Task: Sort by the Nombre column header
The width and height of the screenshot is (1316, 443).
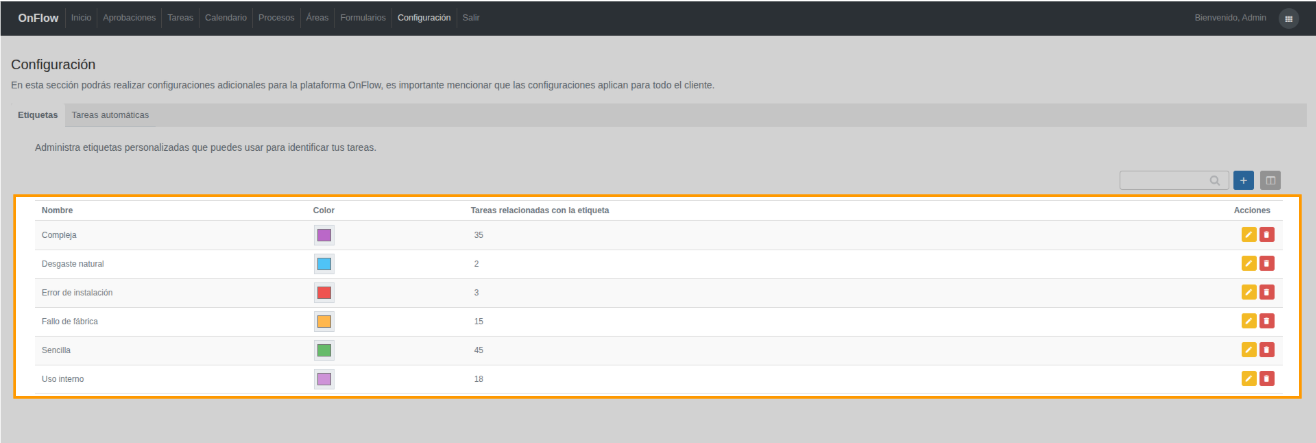Action: [57, 210]
